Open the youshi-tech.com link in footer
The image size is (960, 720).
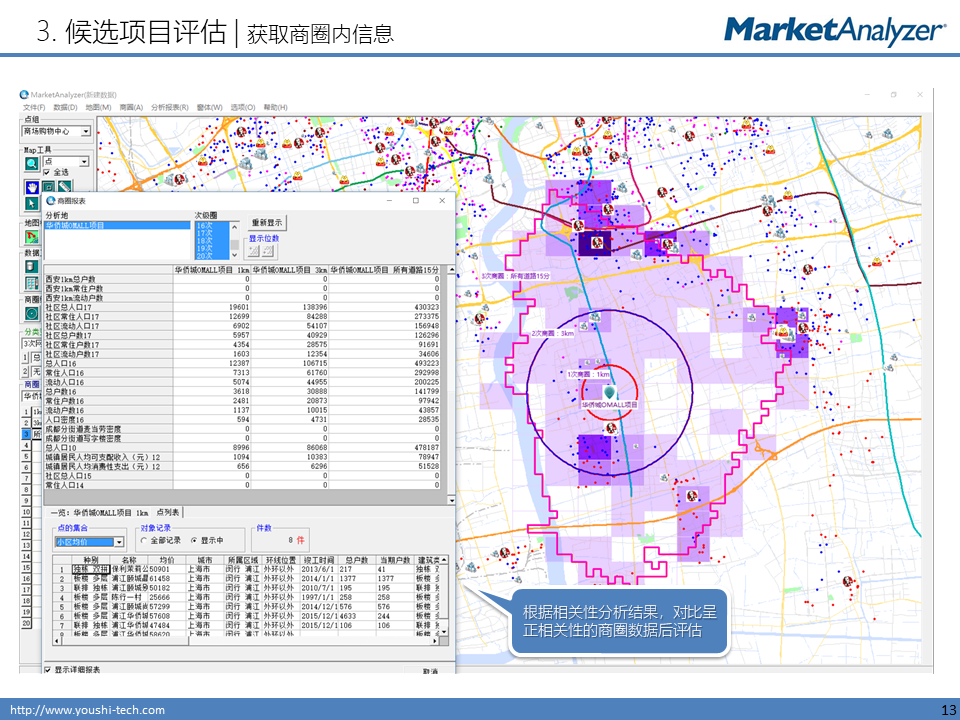click(x=88, y=710)
